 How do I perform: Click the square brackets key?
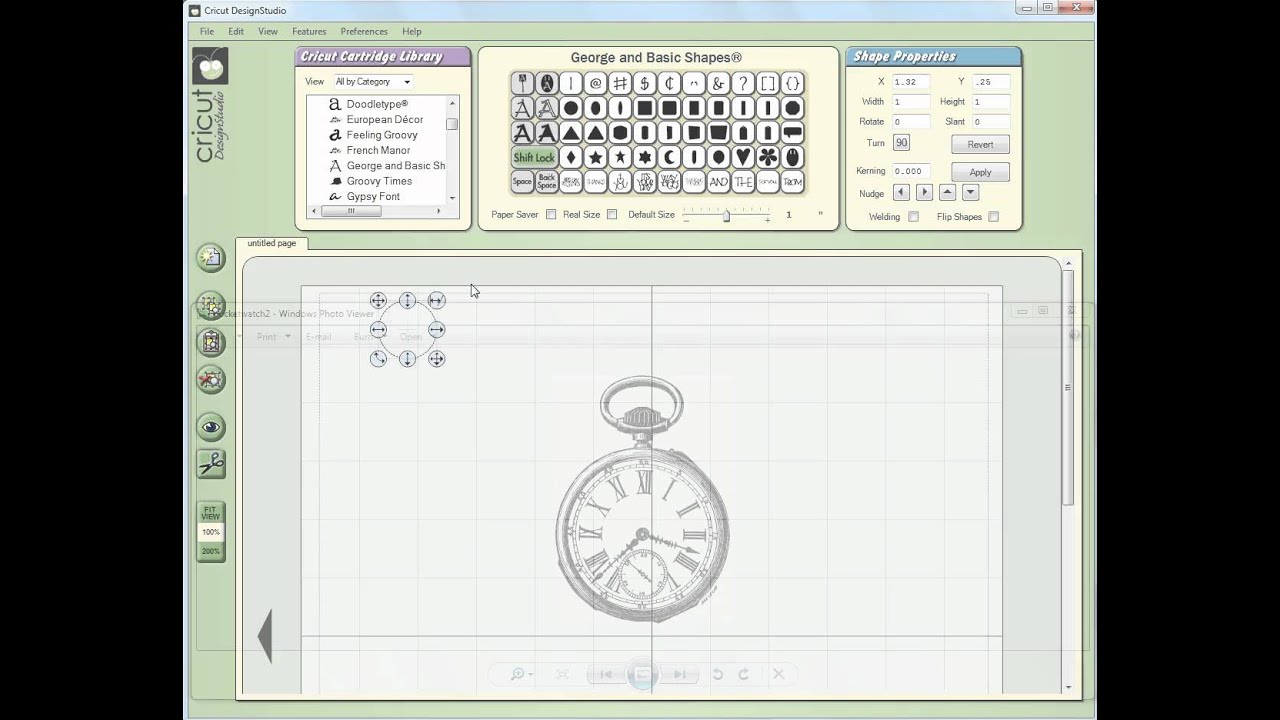coord(768,83)
